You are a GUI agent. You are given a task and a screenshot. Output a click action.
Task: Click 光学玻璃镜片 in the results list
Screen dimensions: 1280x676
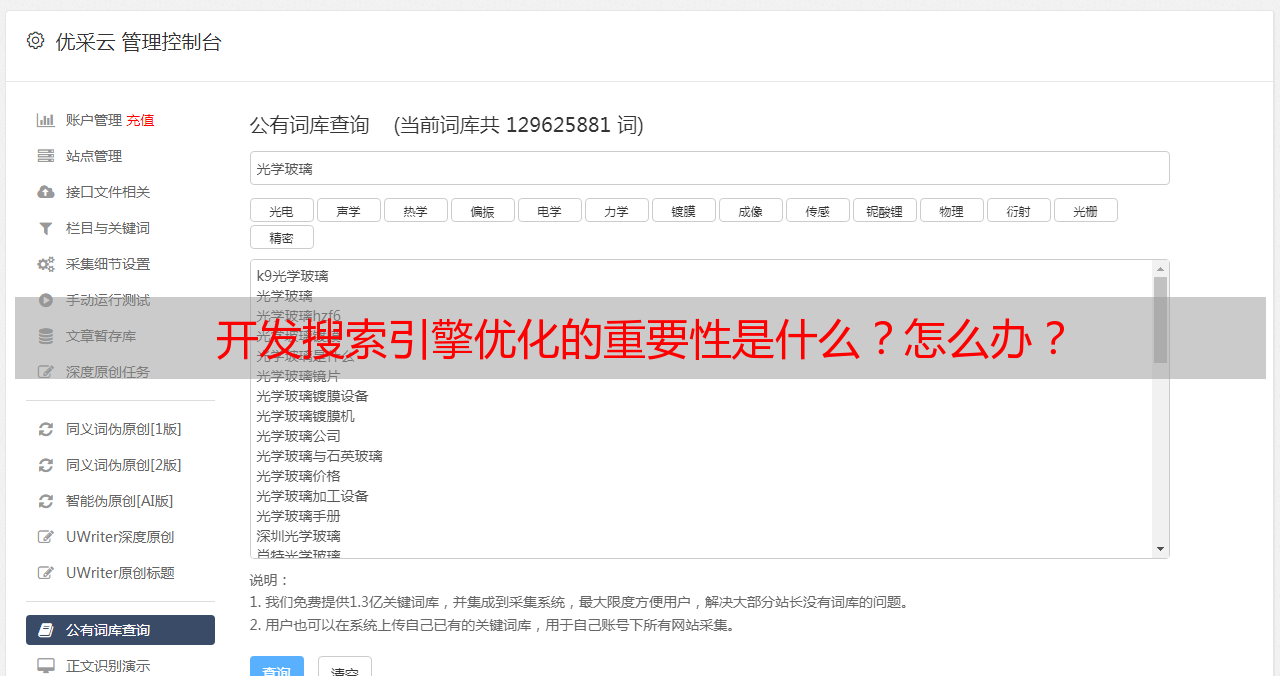click(298, 376)
